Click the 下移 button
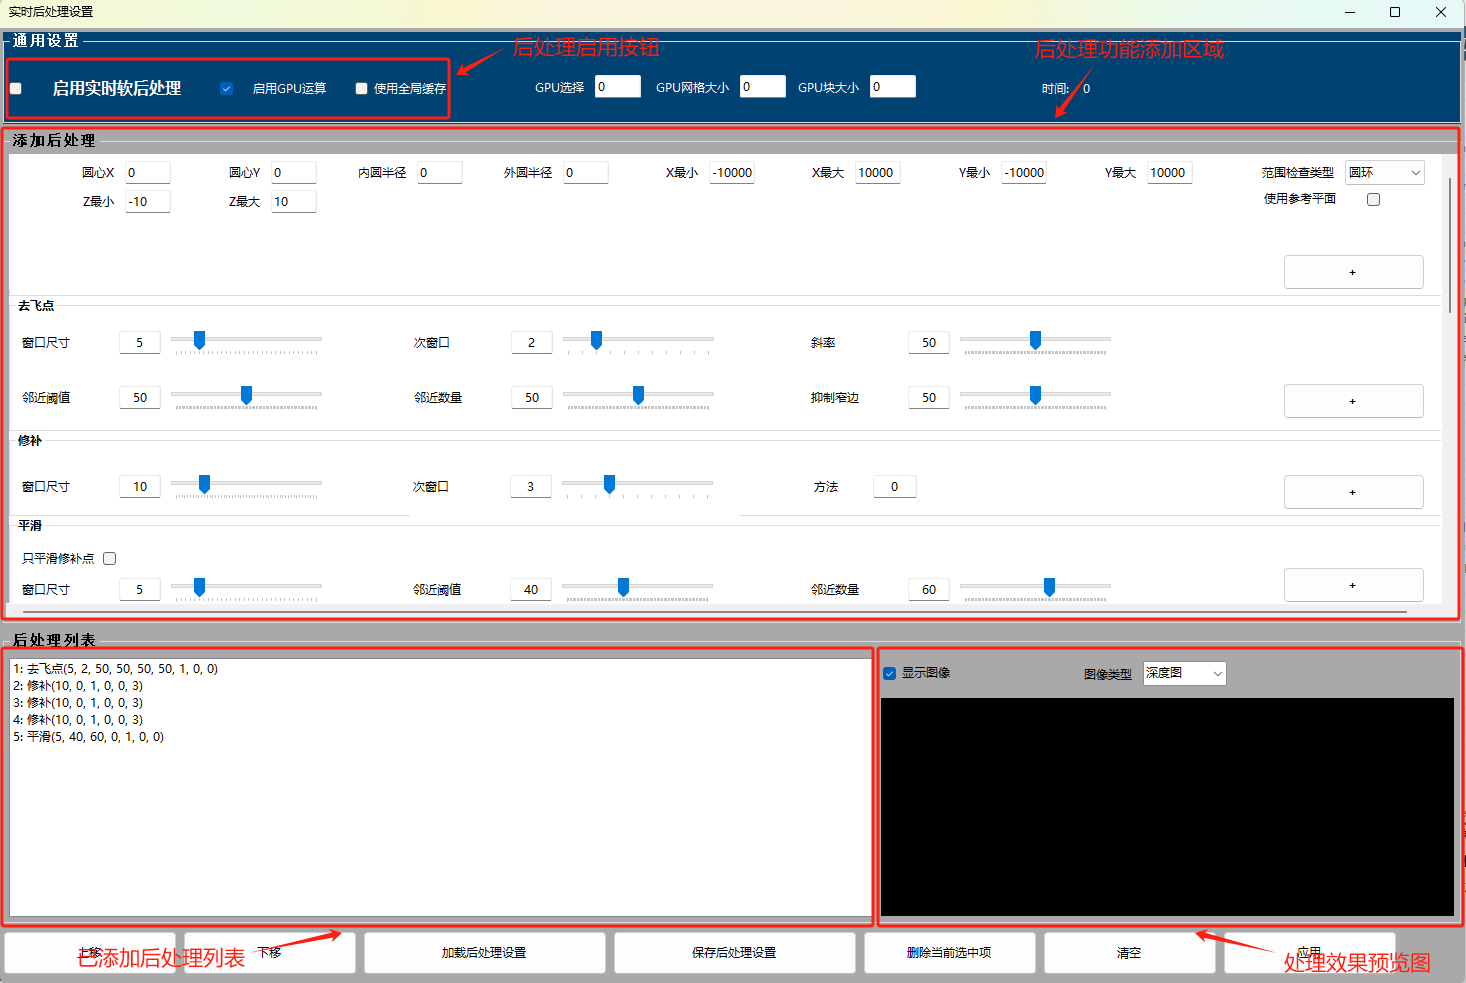Screen dimensions: 1466x983 [270, 953]
